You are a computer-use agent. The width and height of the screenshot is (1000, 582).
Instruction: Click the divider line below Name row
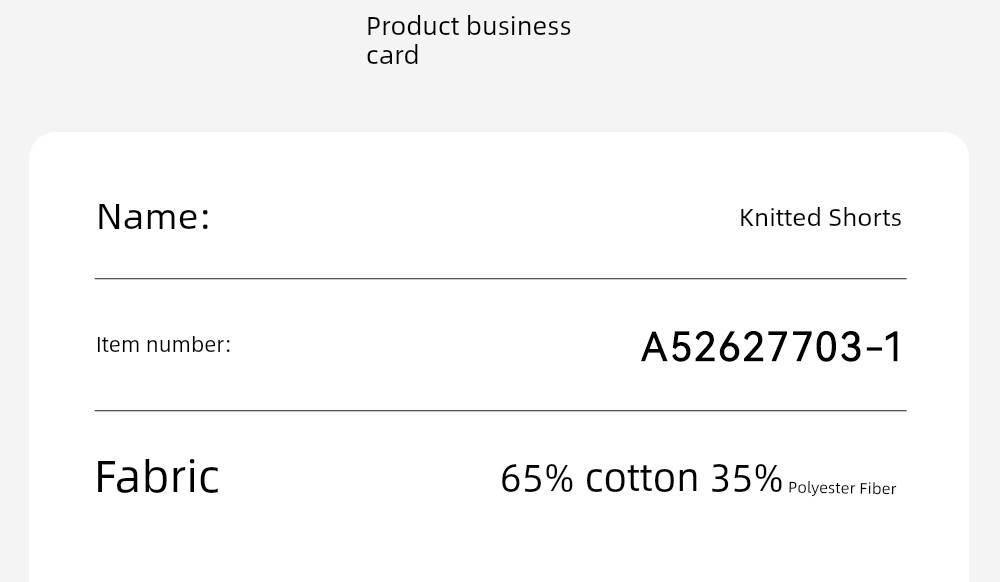(501, 279)
